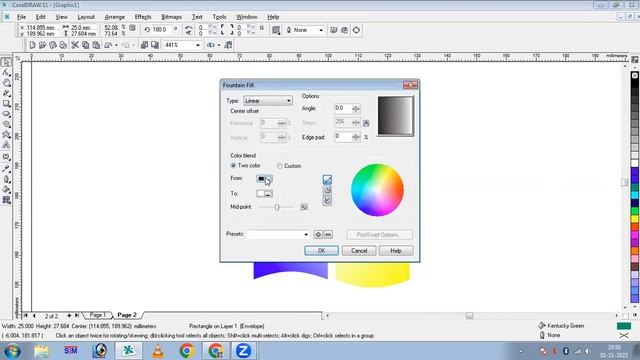Screen dimensions: 640x360
Task: Toggle the Steps lock button
Action: click(x=366, y=123)
